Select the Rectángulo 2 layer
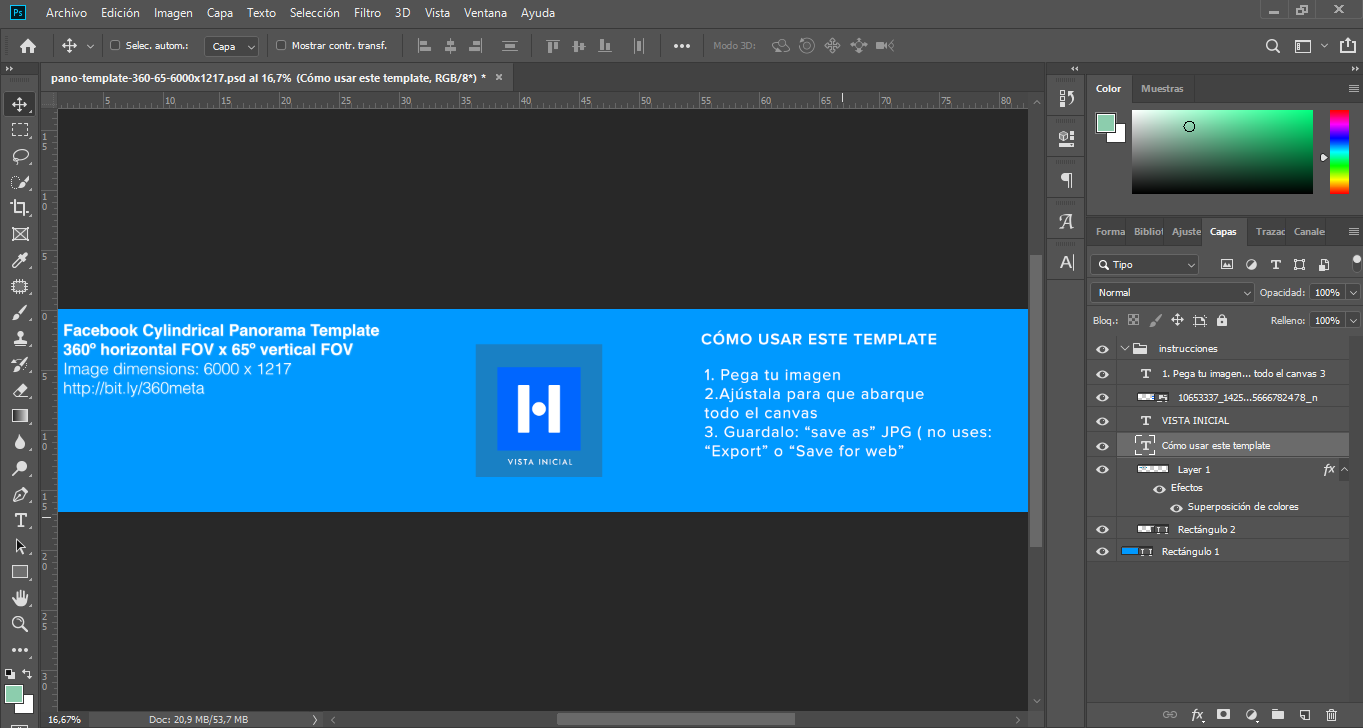Viewport: 1363px width, 728px height. click(x=1206, y=529)
